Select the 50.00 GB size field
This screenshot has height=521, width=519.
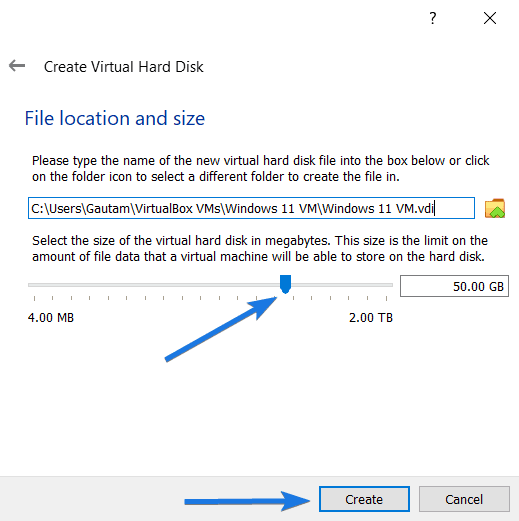(x=454, y=286)
